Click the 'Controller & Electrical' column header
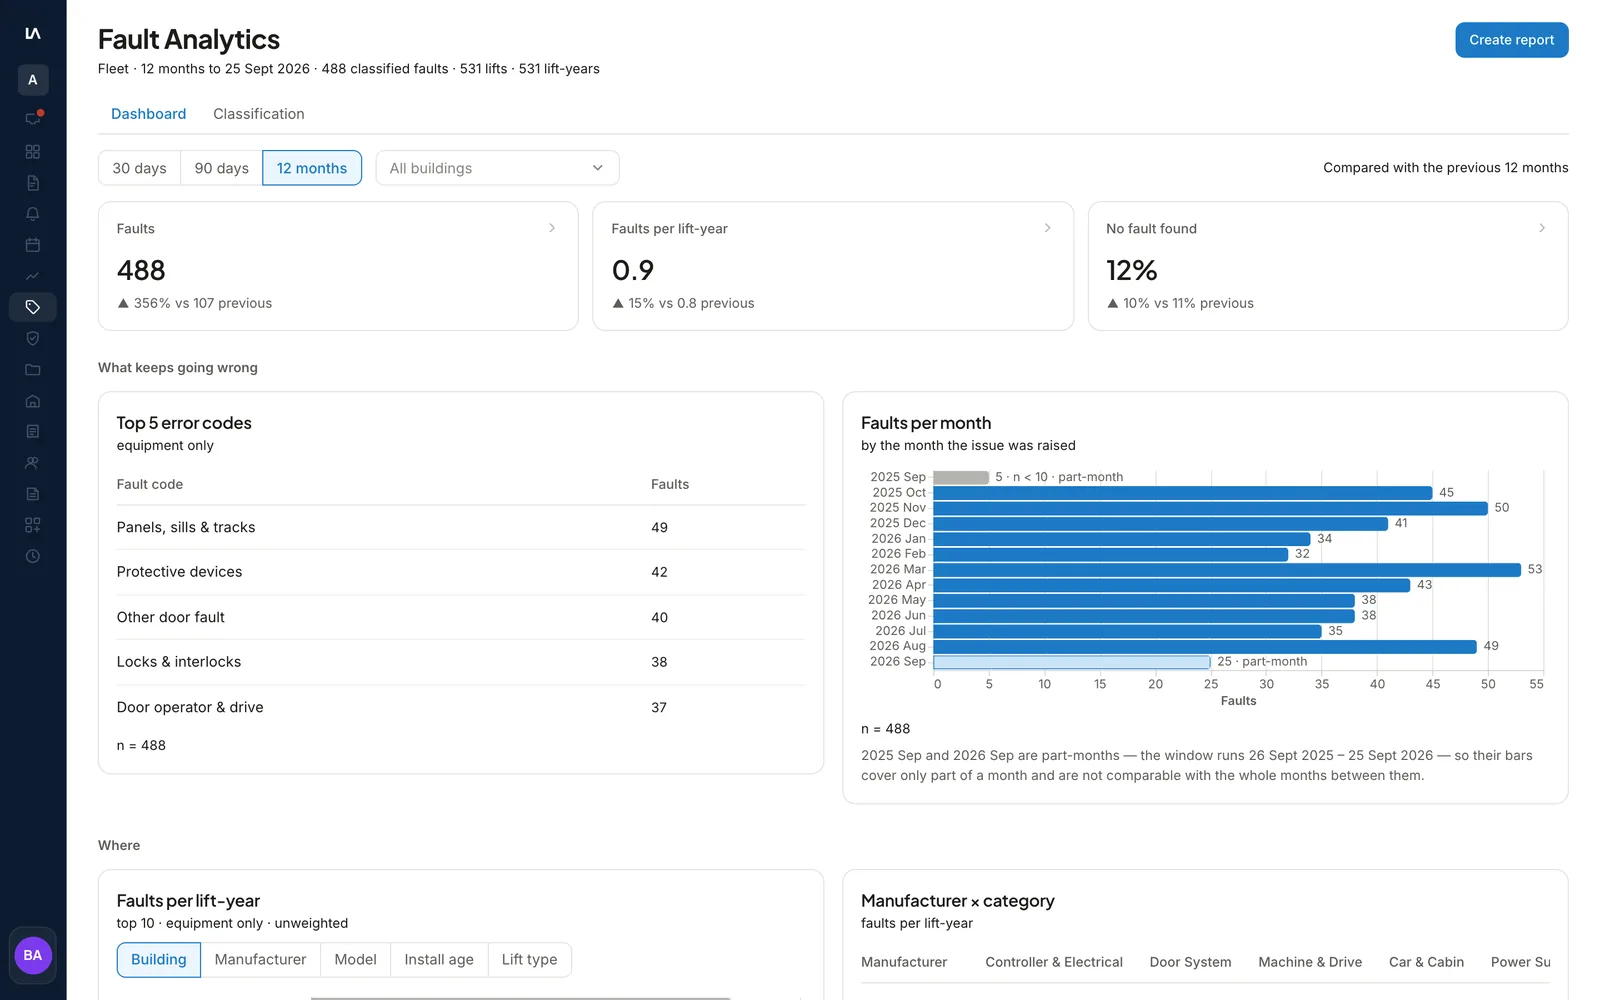Viewport: 1600px width, 1000px height. (1054, 962)
